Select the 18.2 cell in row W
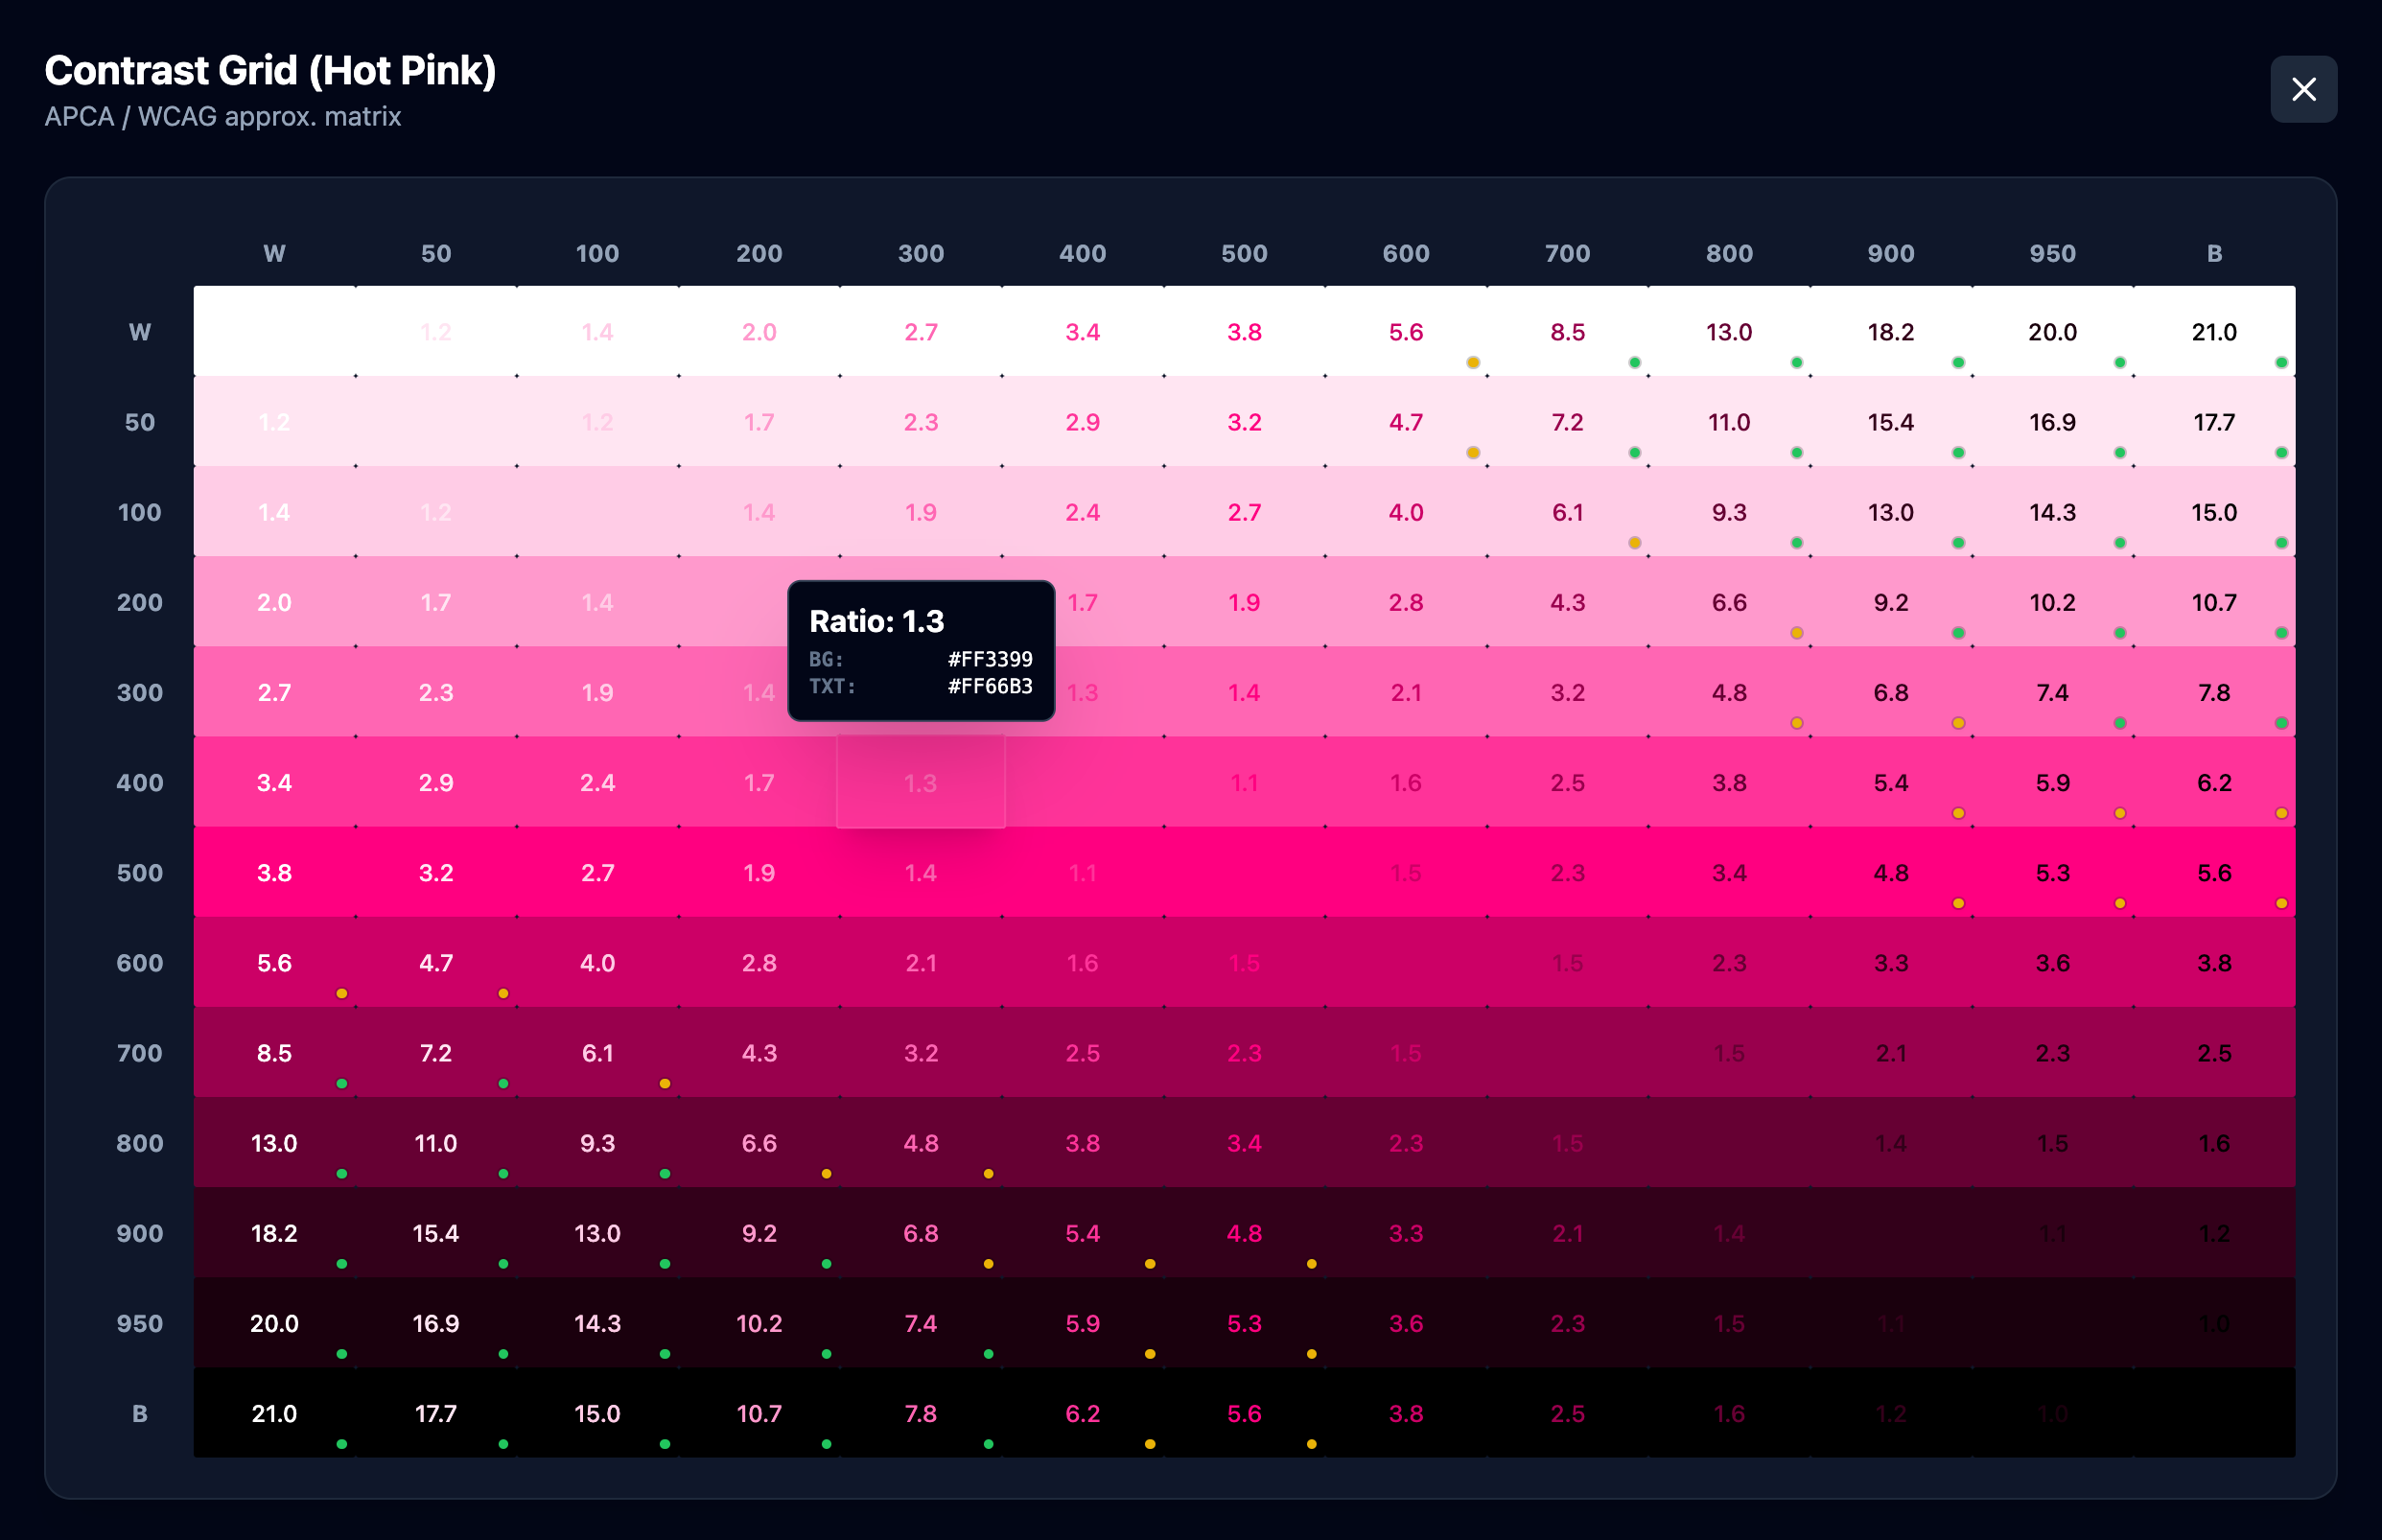Screen dimensions: 2382x1540 [1890, 332]
